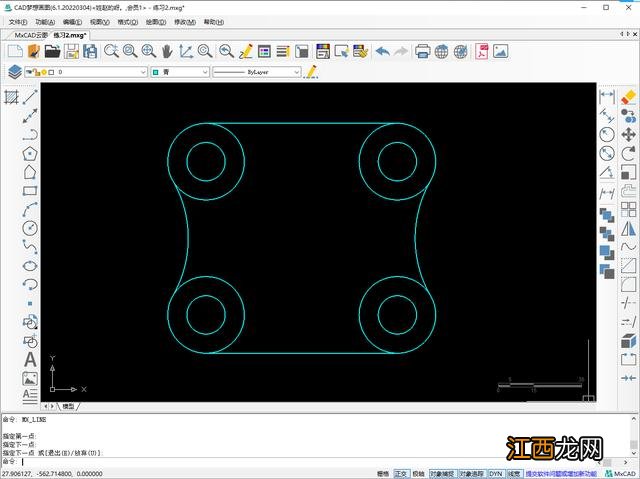Switch to the MxCAD云图 tab
Viewport: 640px width, 479px height.
click(31, 34)
